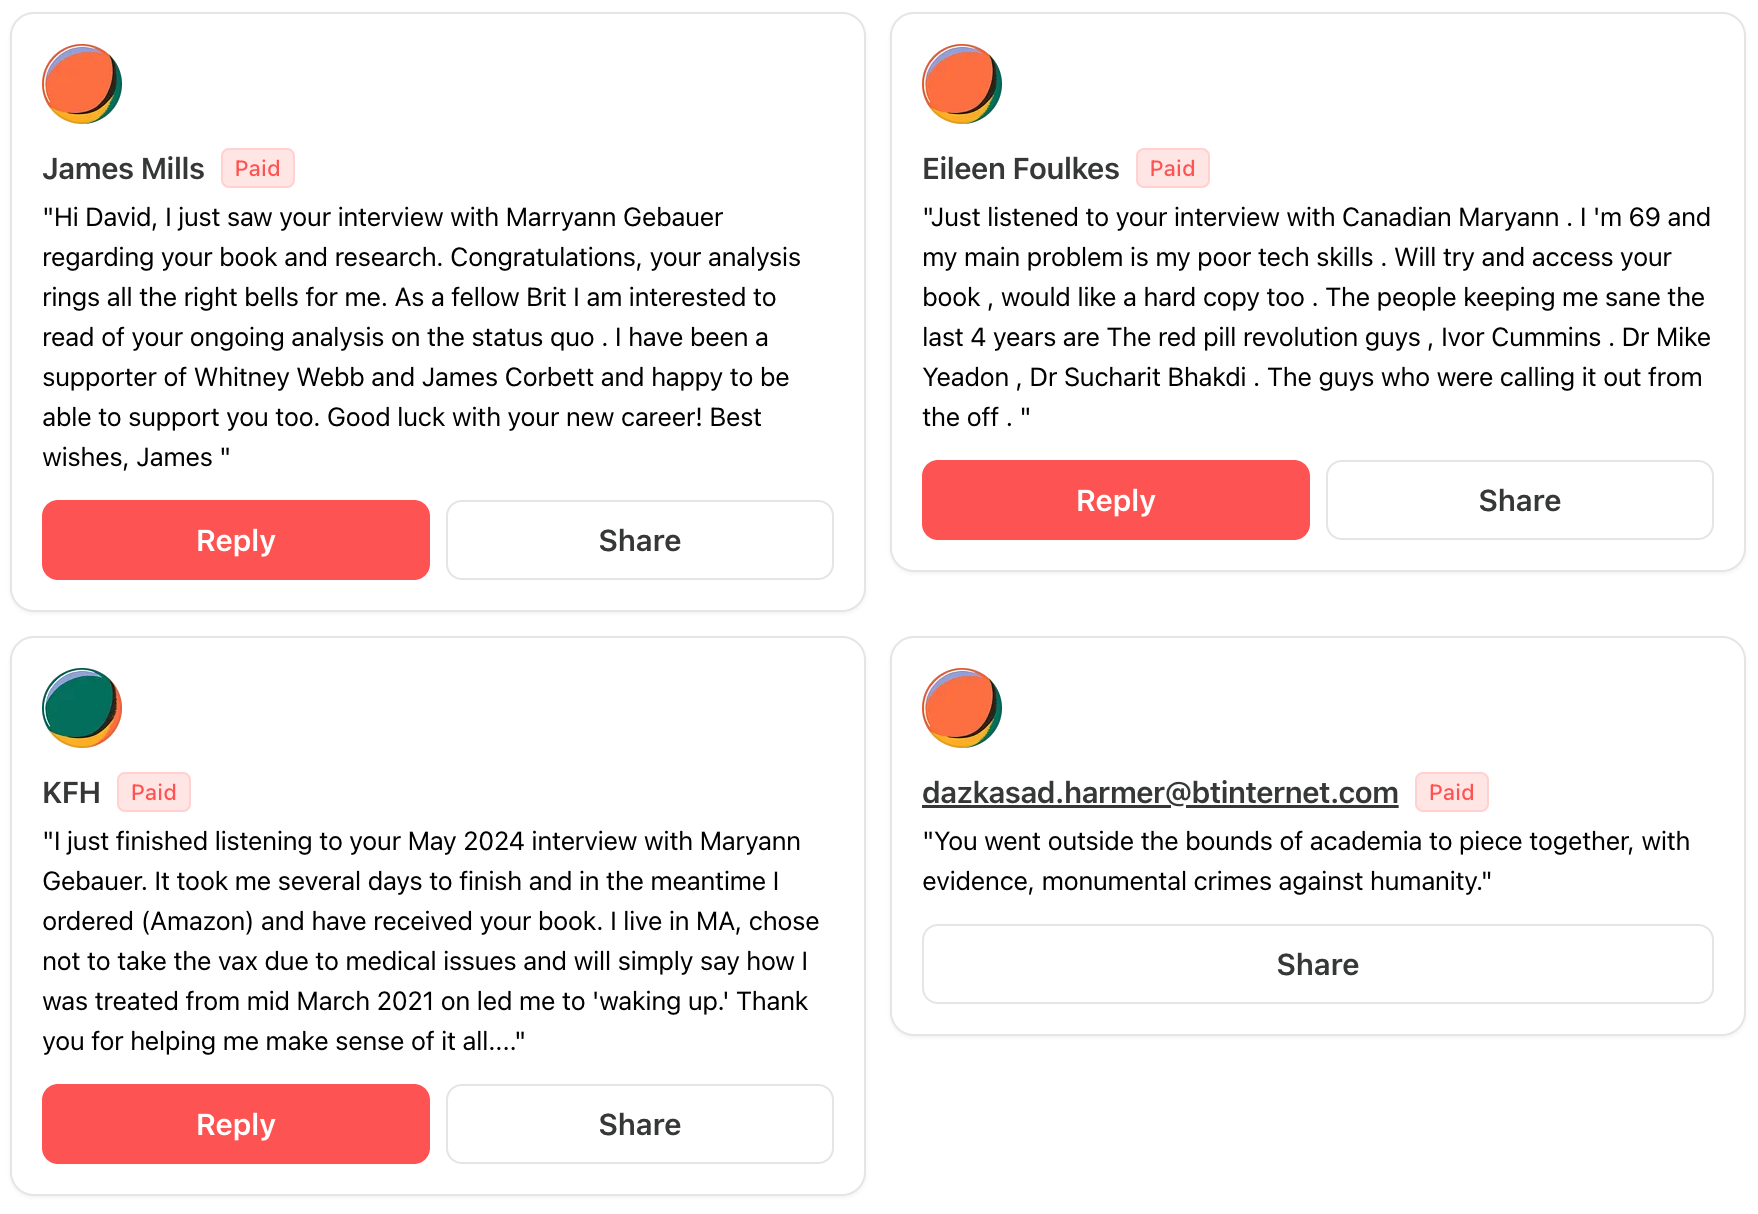Share James Mills' testimonial
1758x1214 pixels.
click(640, 540)
